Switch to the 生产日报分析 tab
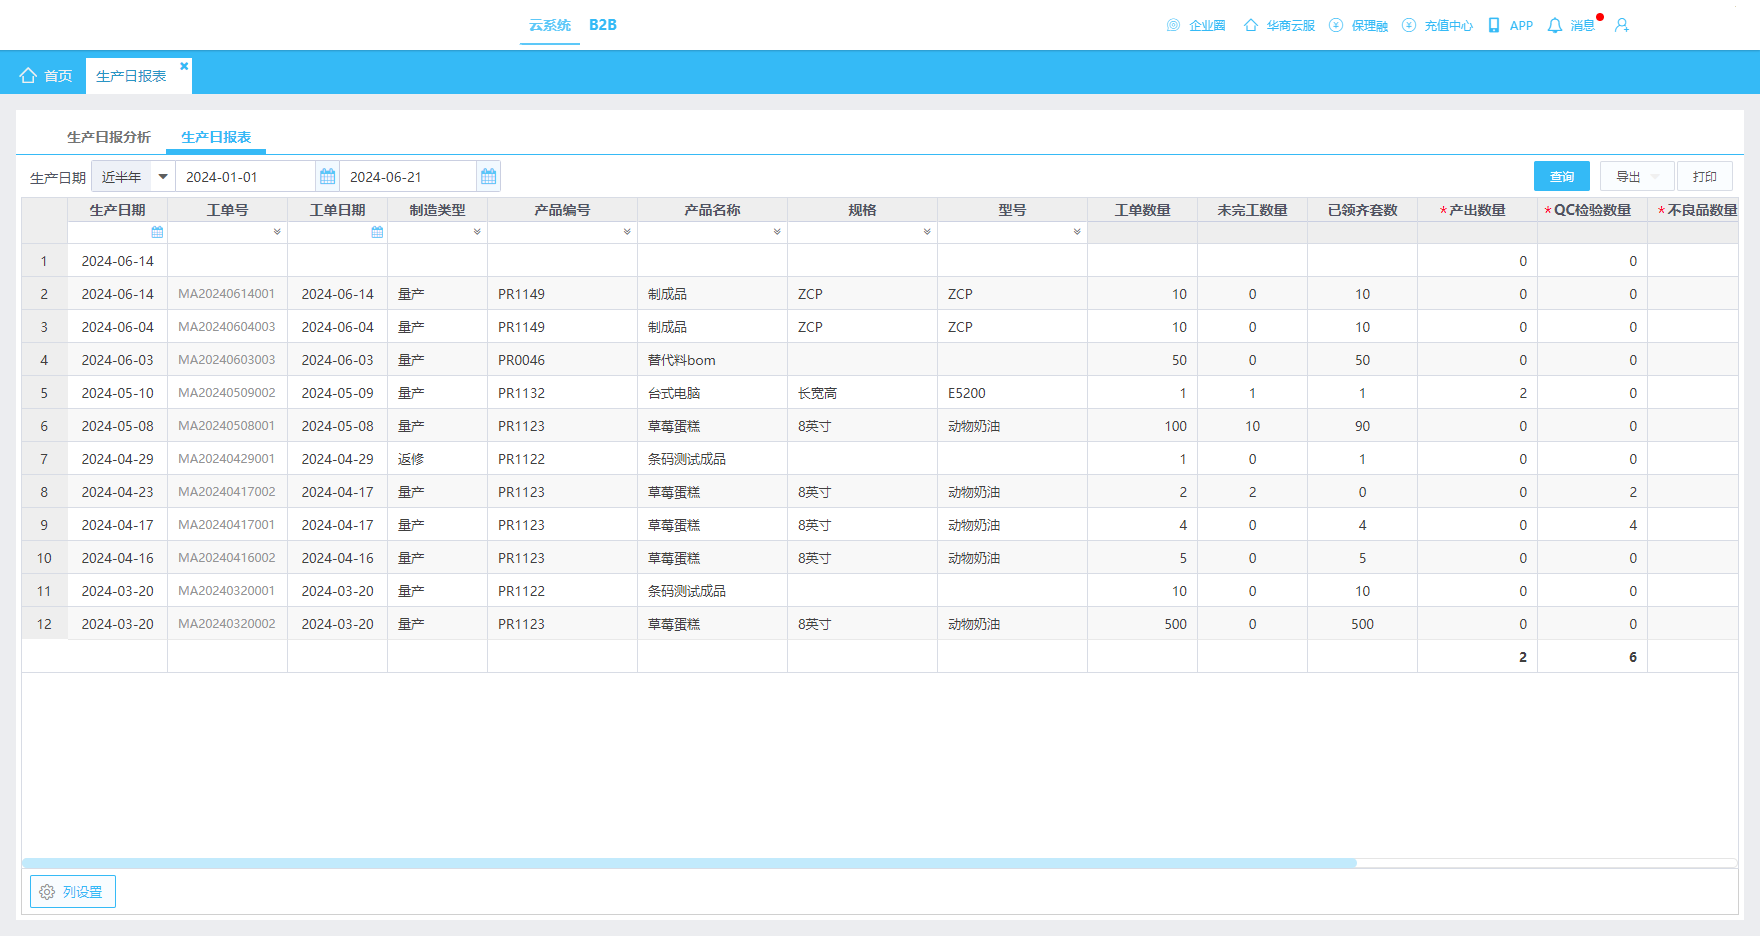This screenshot has height=936, width=1760. coord(109,137)
